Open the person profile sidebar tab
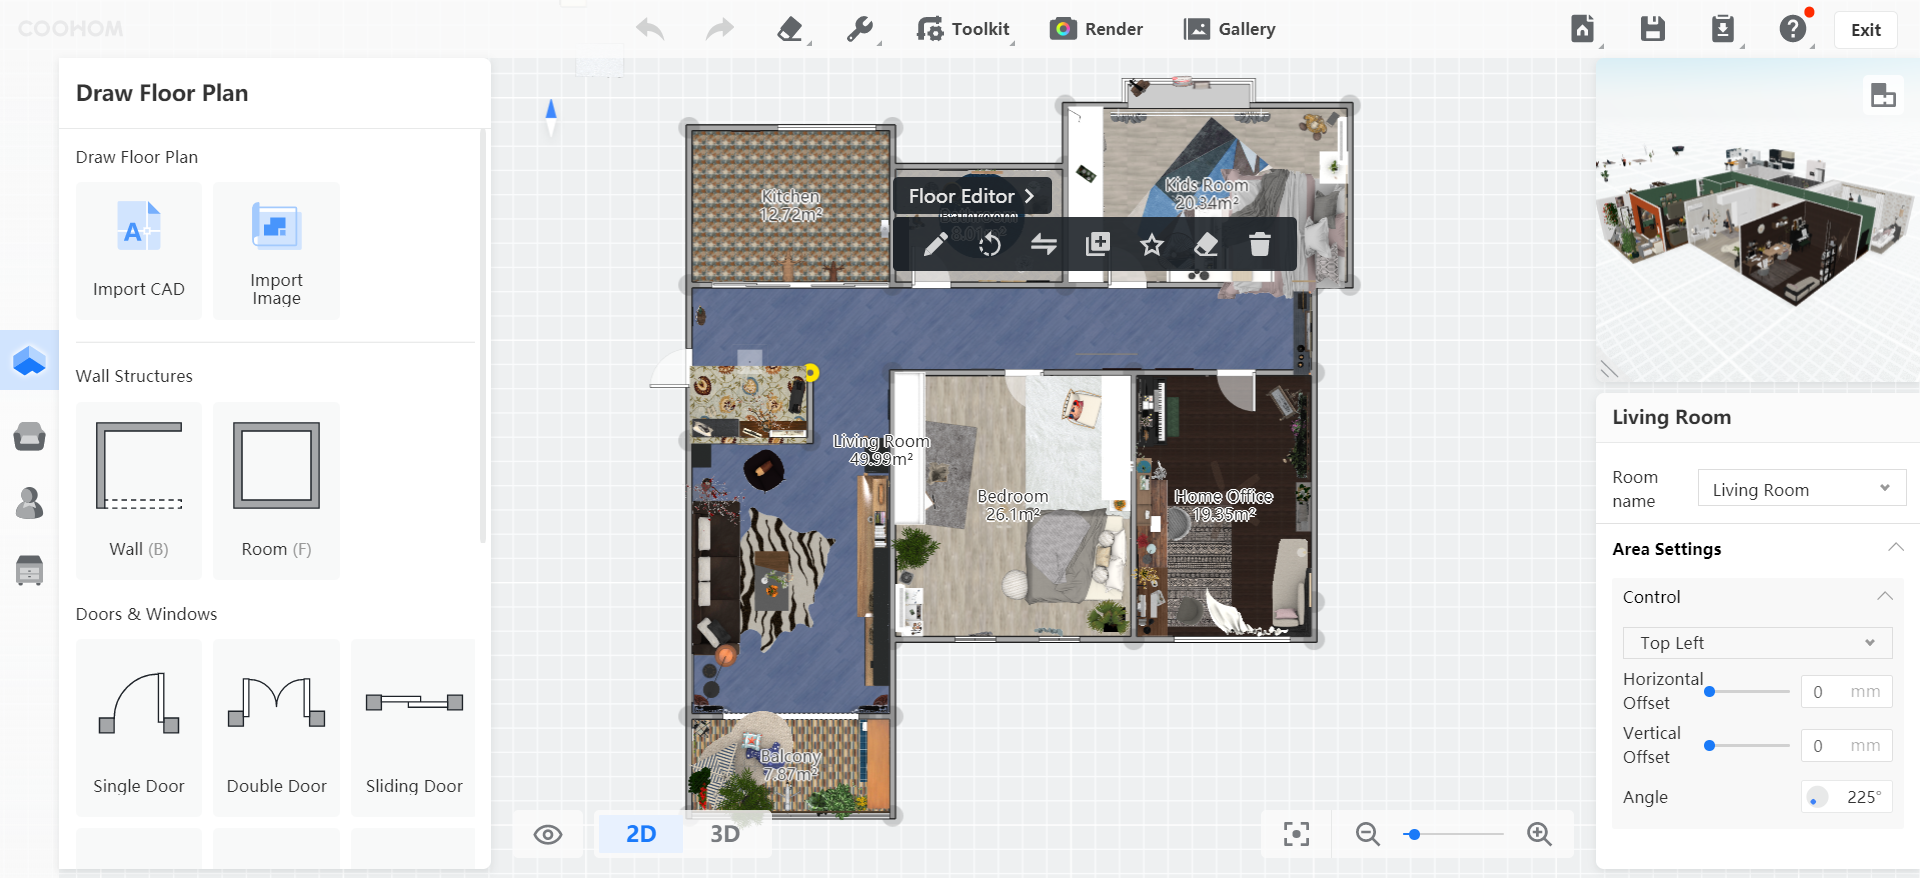The image size is (1920, 878). tap(29, 503)
